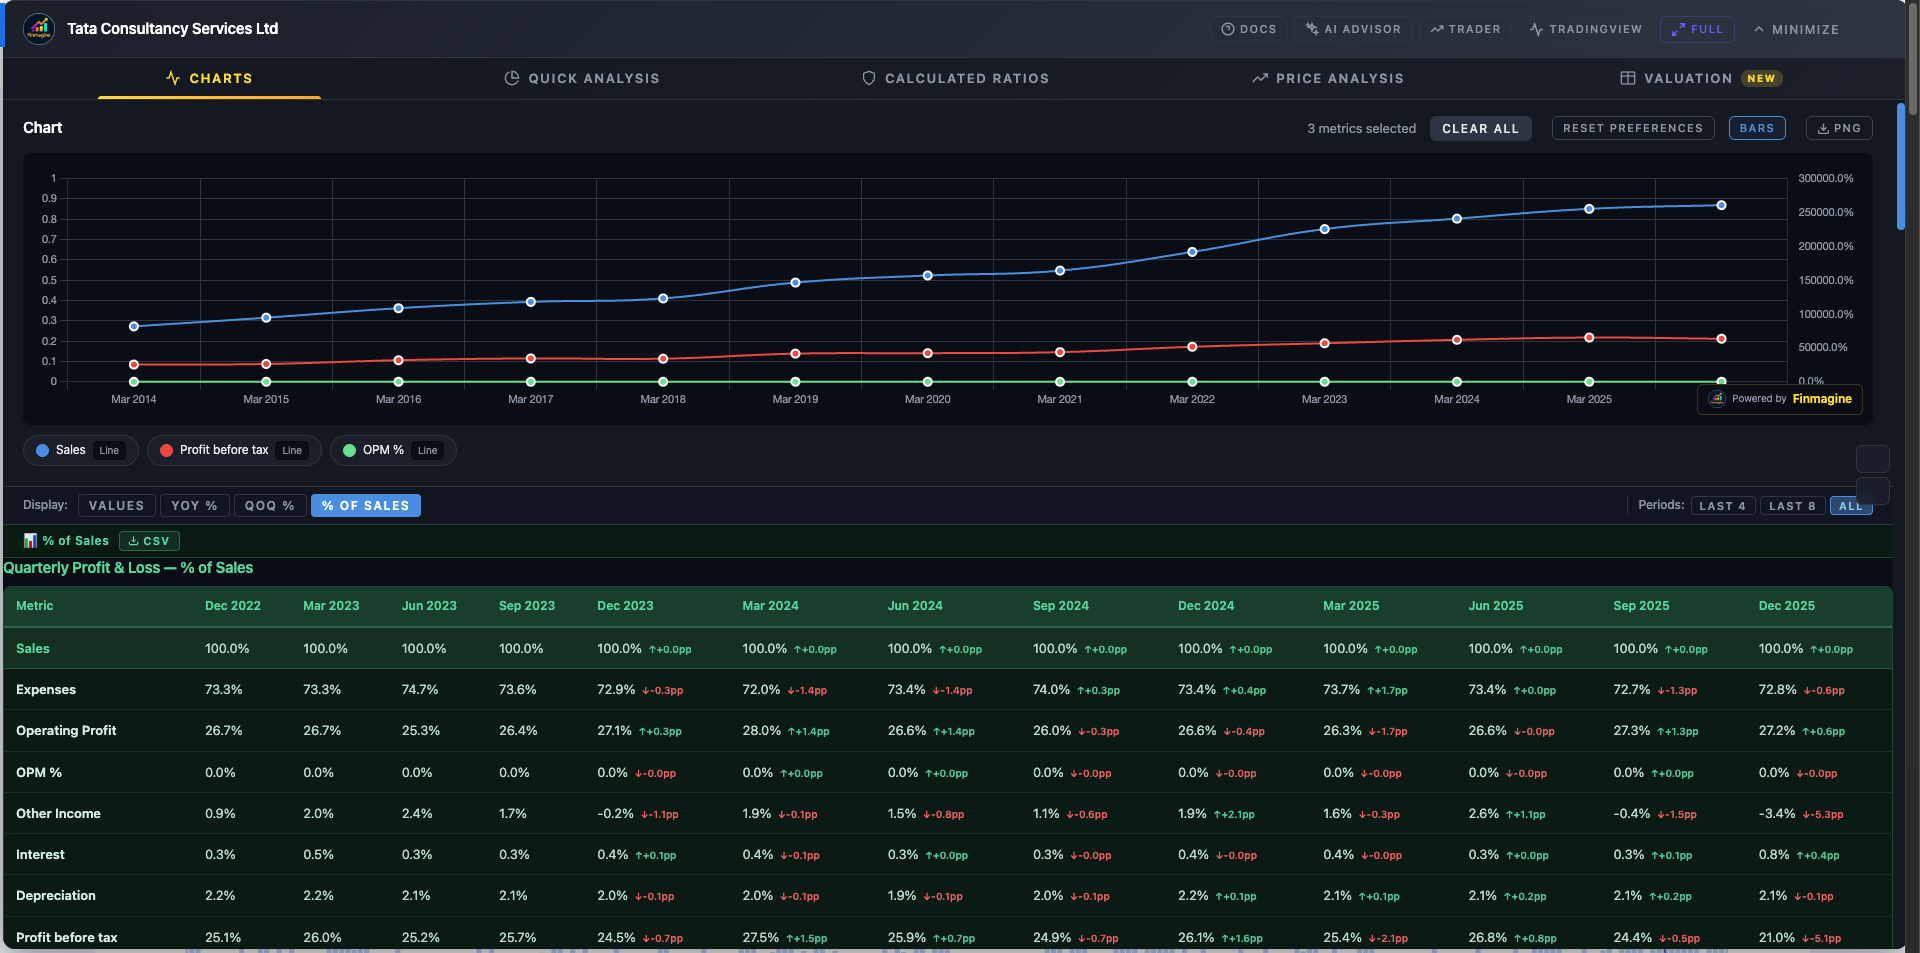This screenshot has height=953, width=1920.
Task: Switch display to YoY %
Action: click(x=194, y=505)
